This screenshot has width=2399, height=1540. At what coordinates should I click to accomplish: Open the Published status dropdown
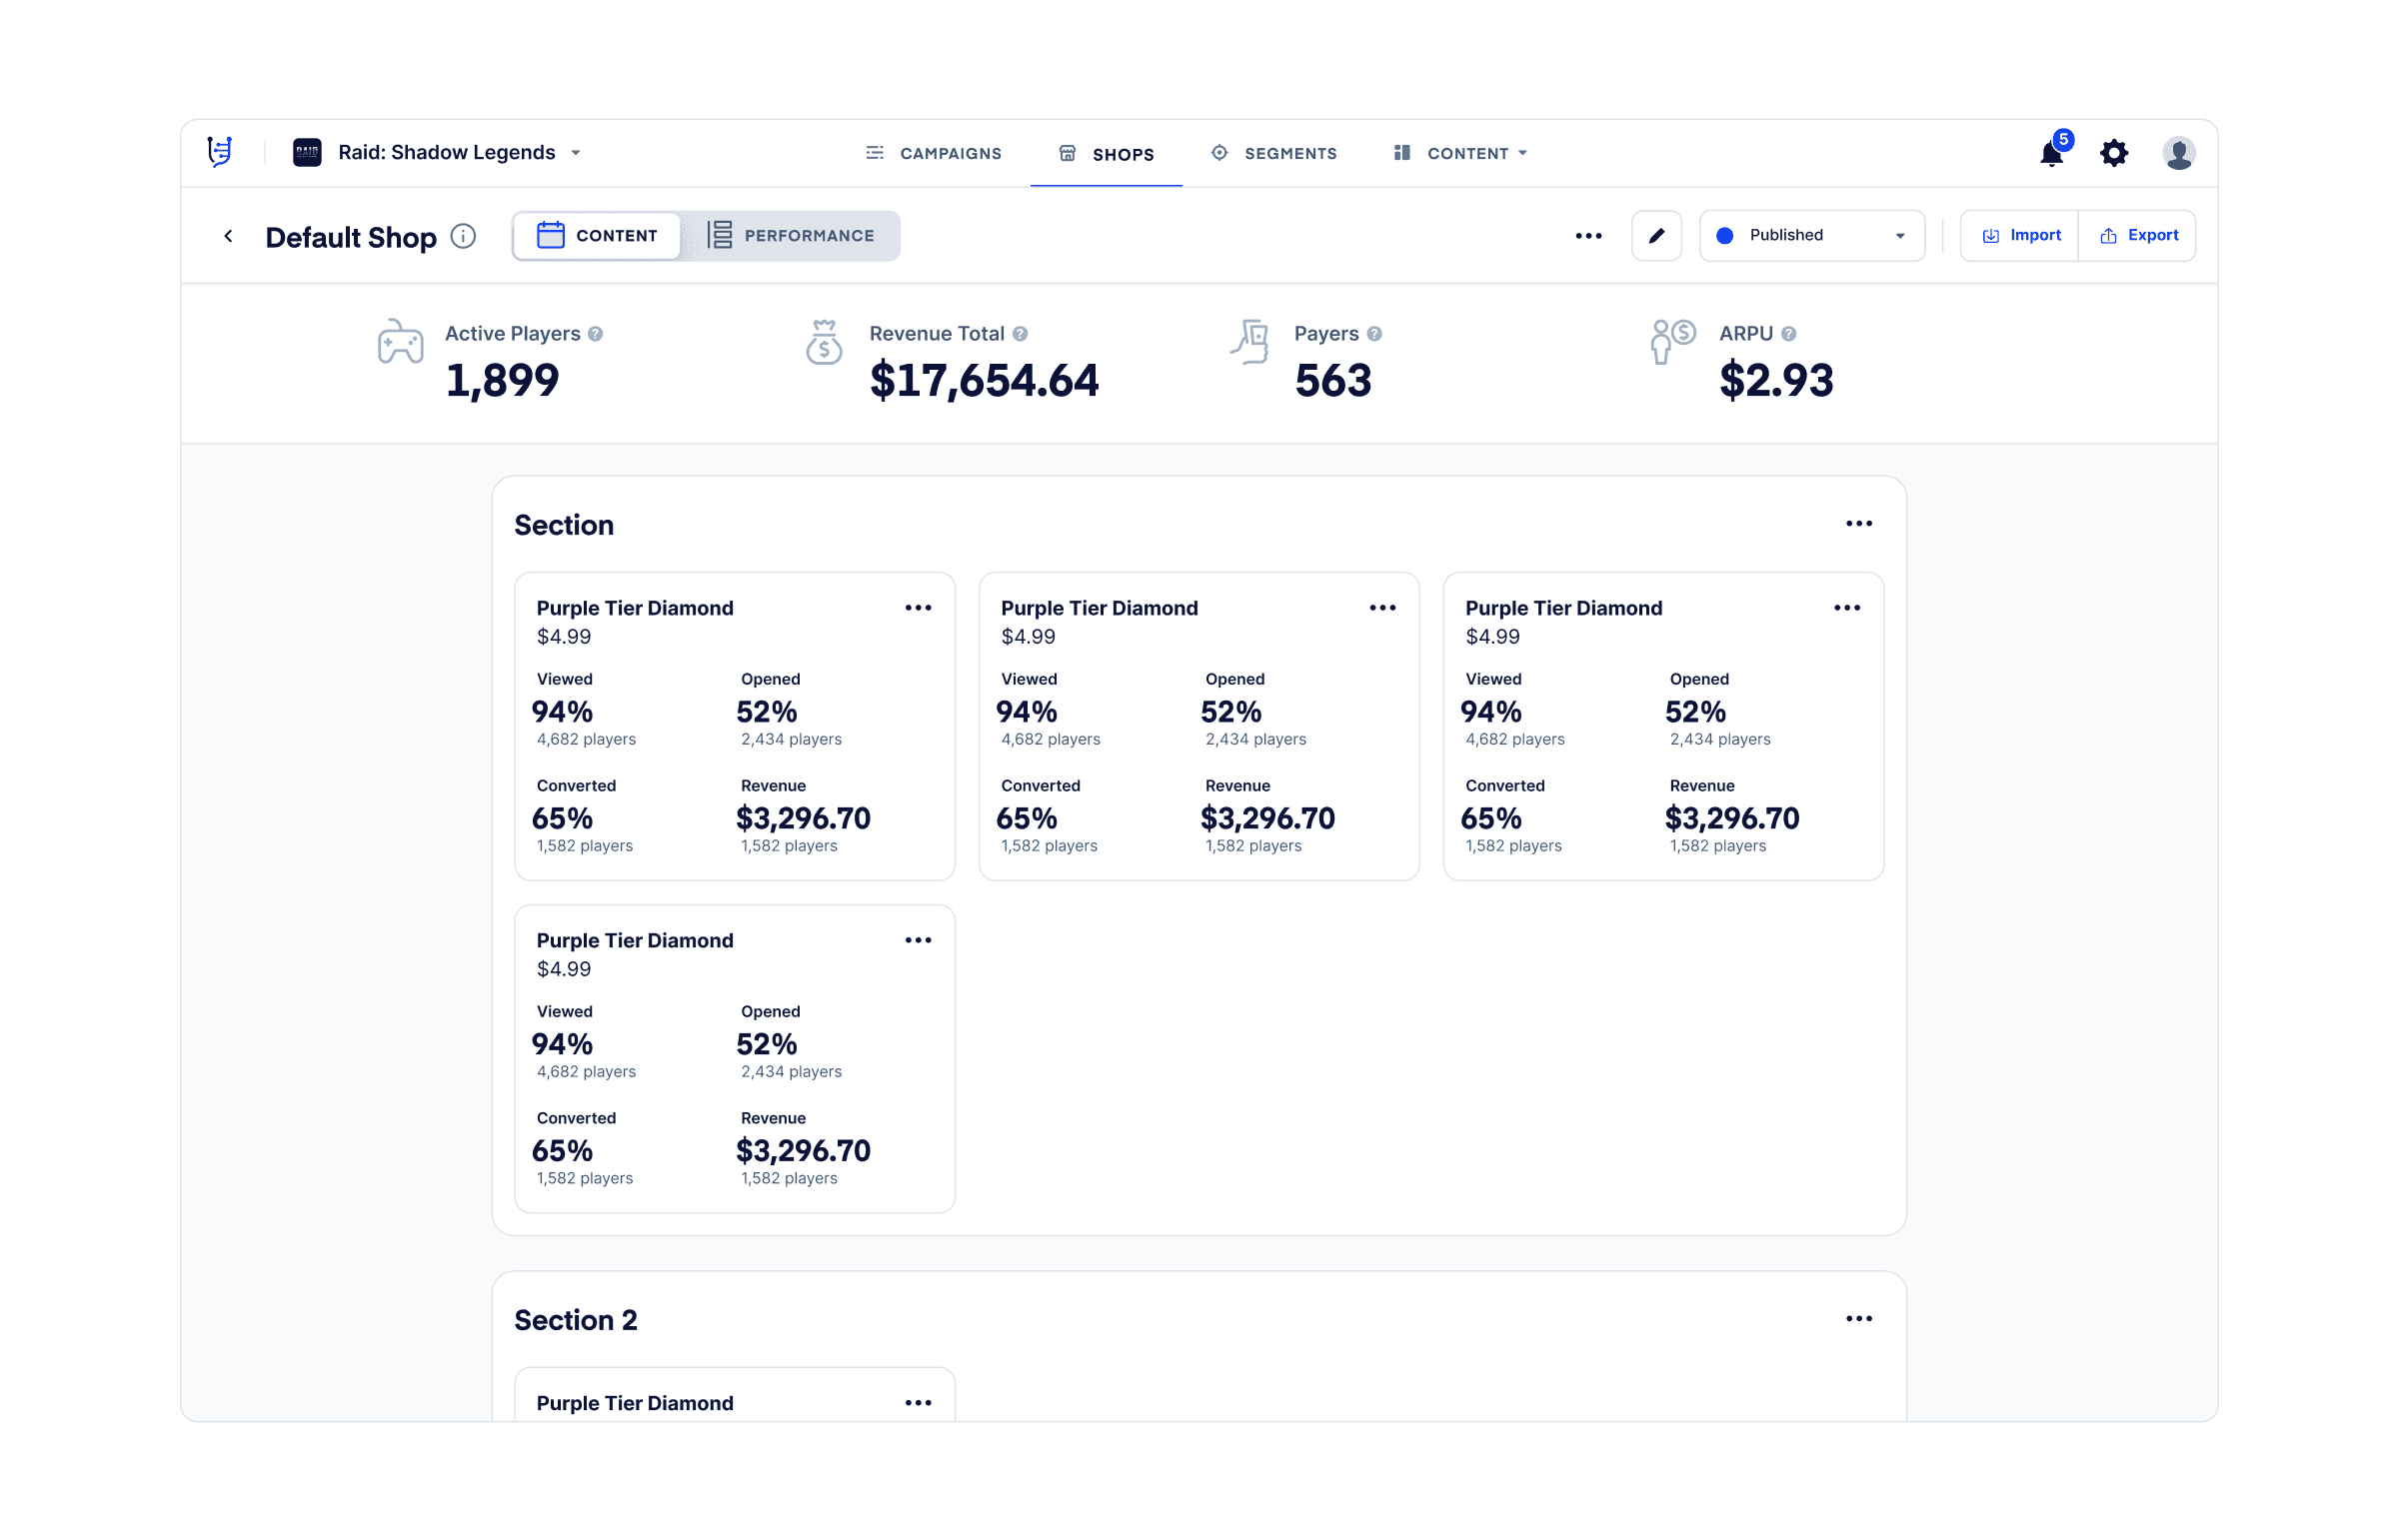point(1811,236)
